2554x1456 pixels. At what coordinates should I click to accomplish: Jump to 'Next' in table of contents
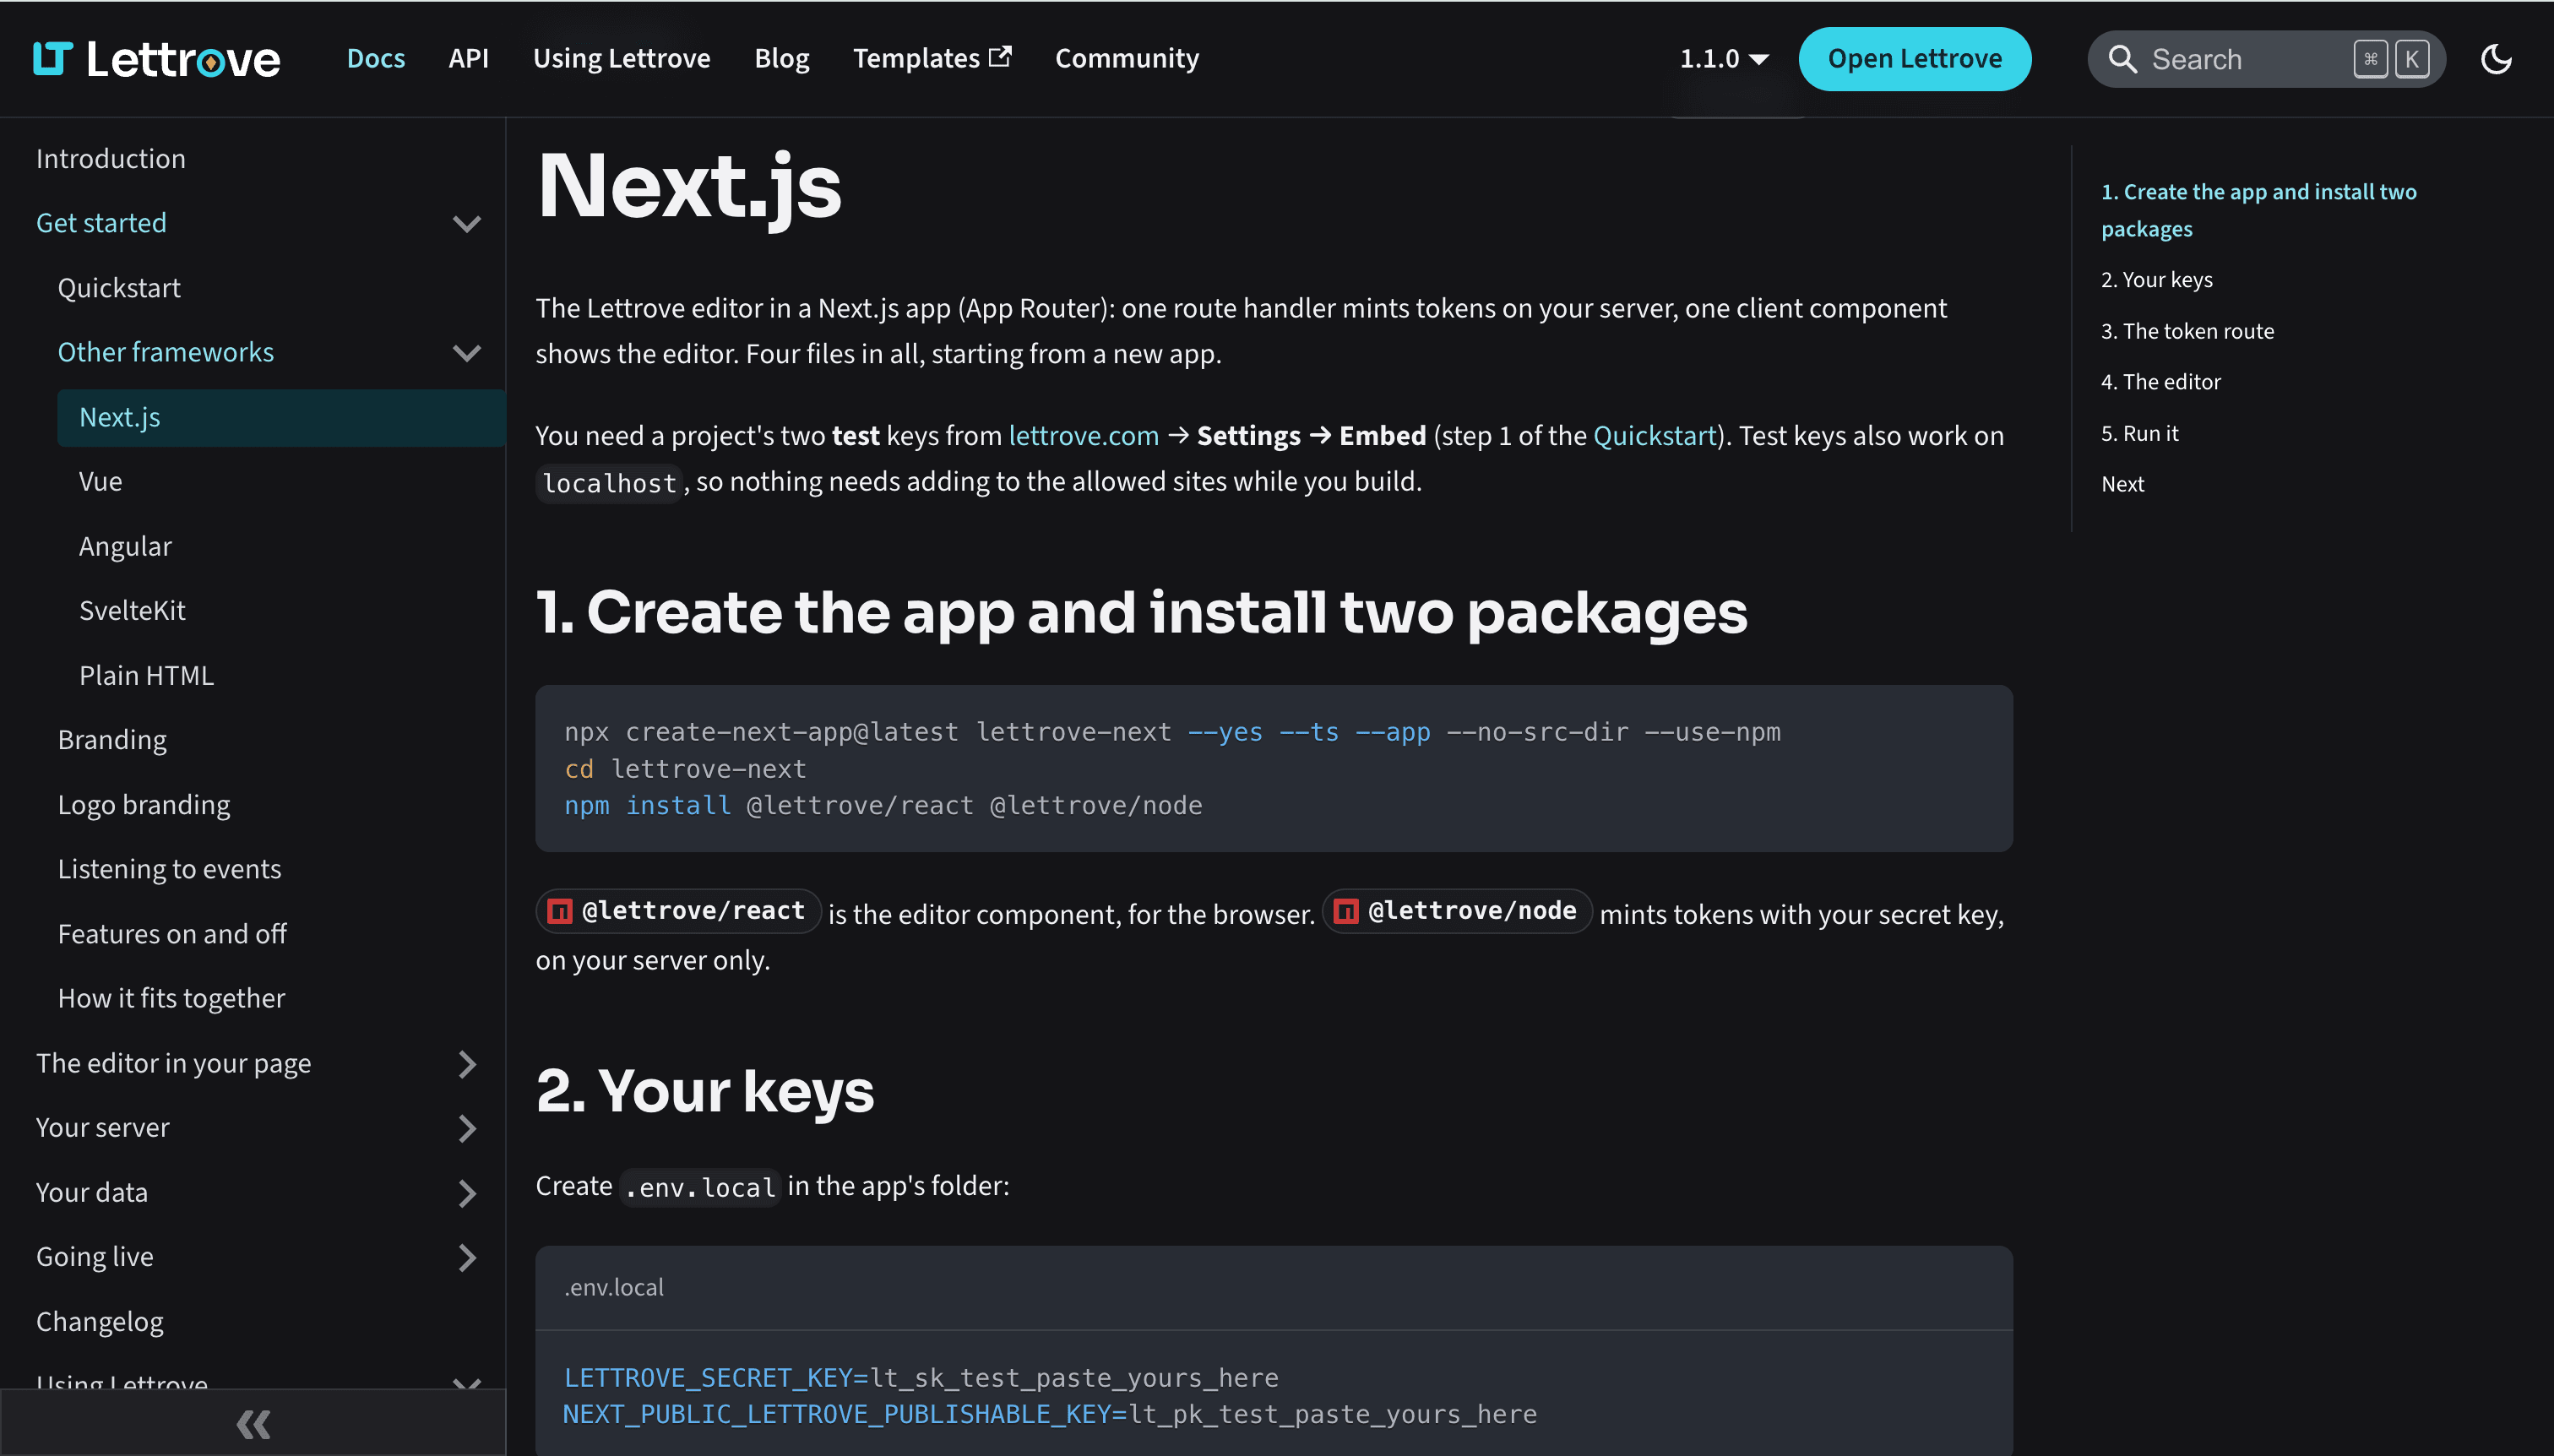point(2122,484)
